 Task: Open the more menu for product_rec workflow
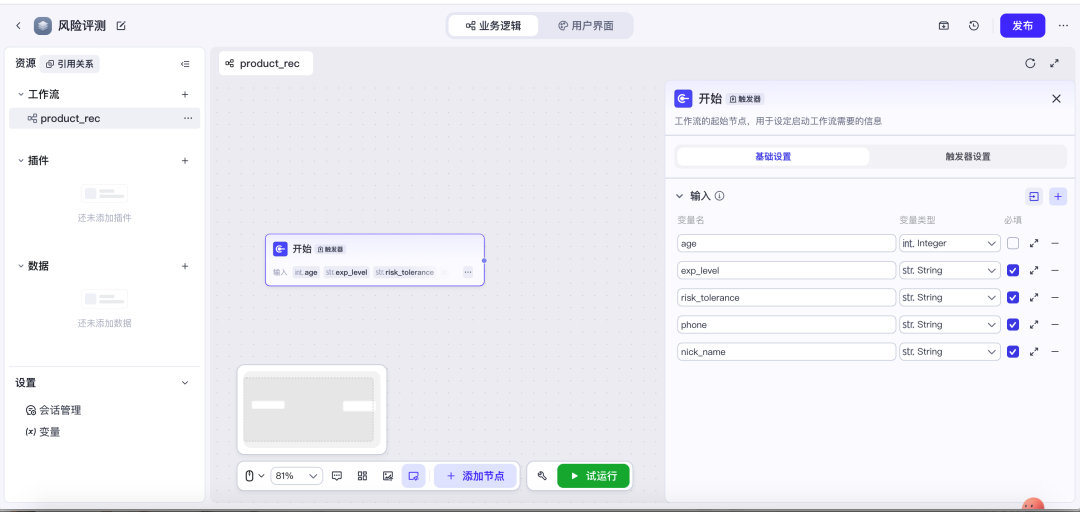pyautogui.click(x=187, y=119)
